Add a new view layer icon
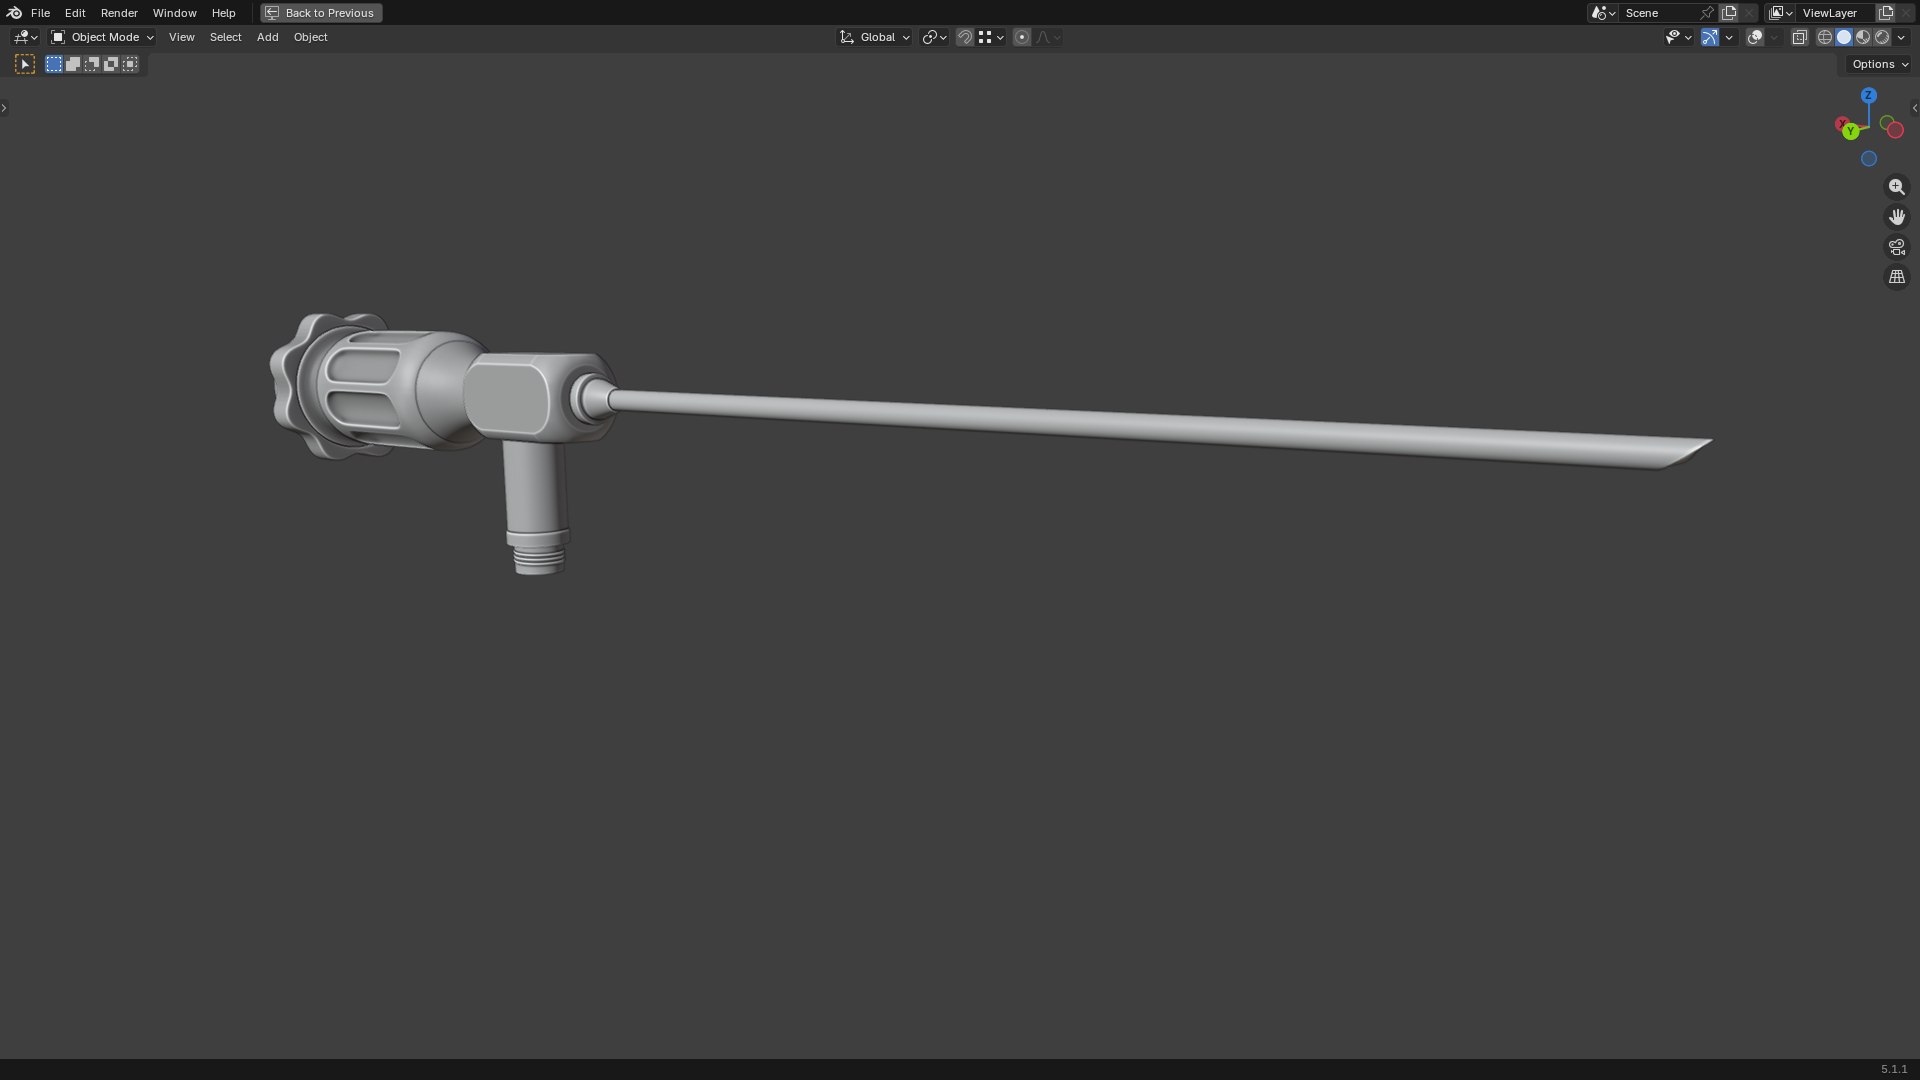The height and width of the screenshot is (1080, 1920). (1886, 13)
